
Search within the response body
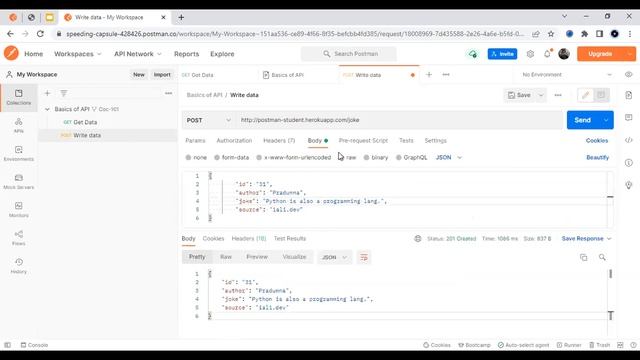pos(602,257)
